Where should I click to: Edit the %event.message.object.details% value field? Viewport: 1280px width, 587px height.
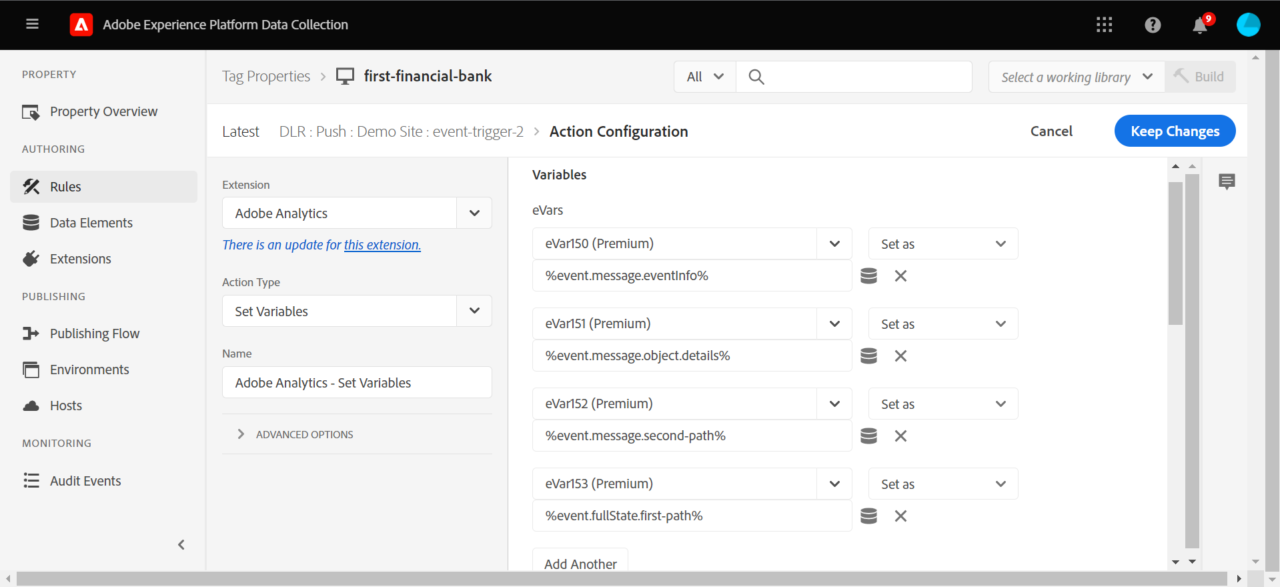click(x=692, y=356)
